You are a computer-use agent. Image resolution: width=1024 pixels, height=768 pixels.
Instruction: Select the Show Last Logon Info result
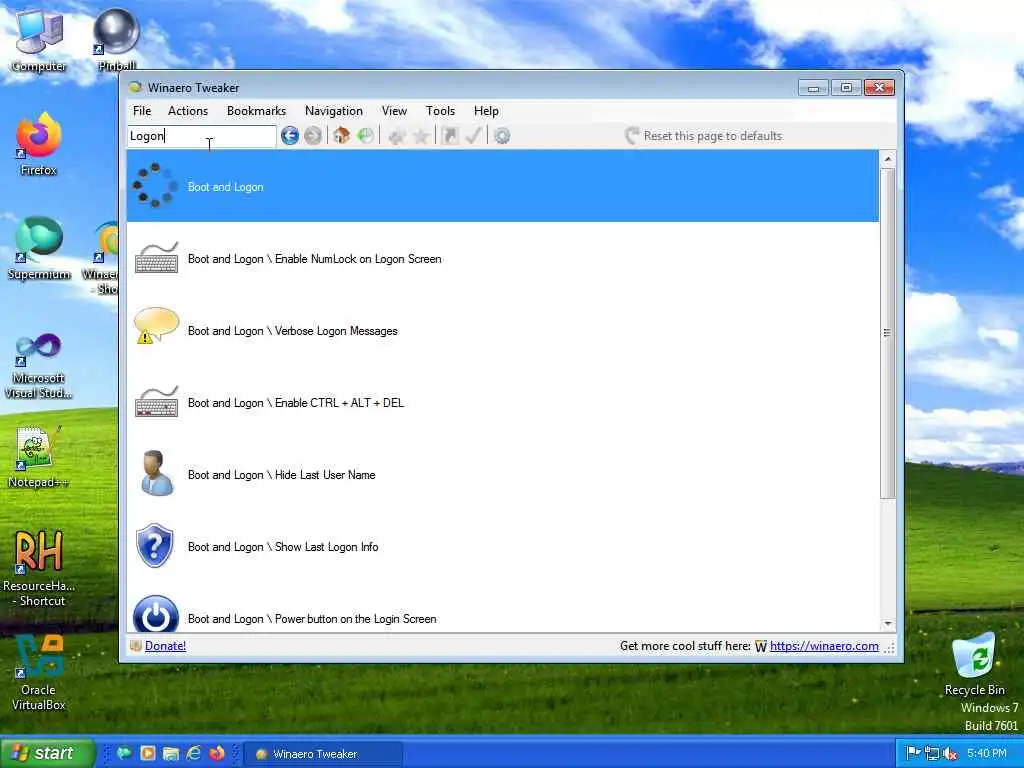503,547
